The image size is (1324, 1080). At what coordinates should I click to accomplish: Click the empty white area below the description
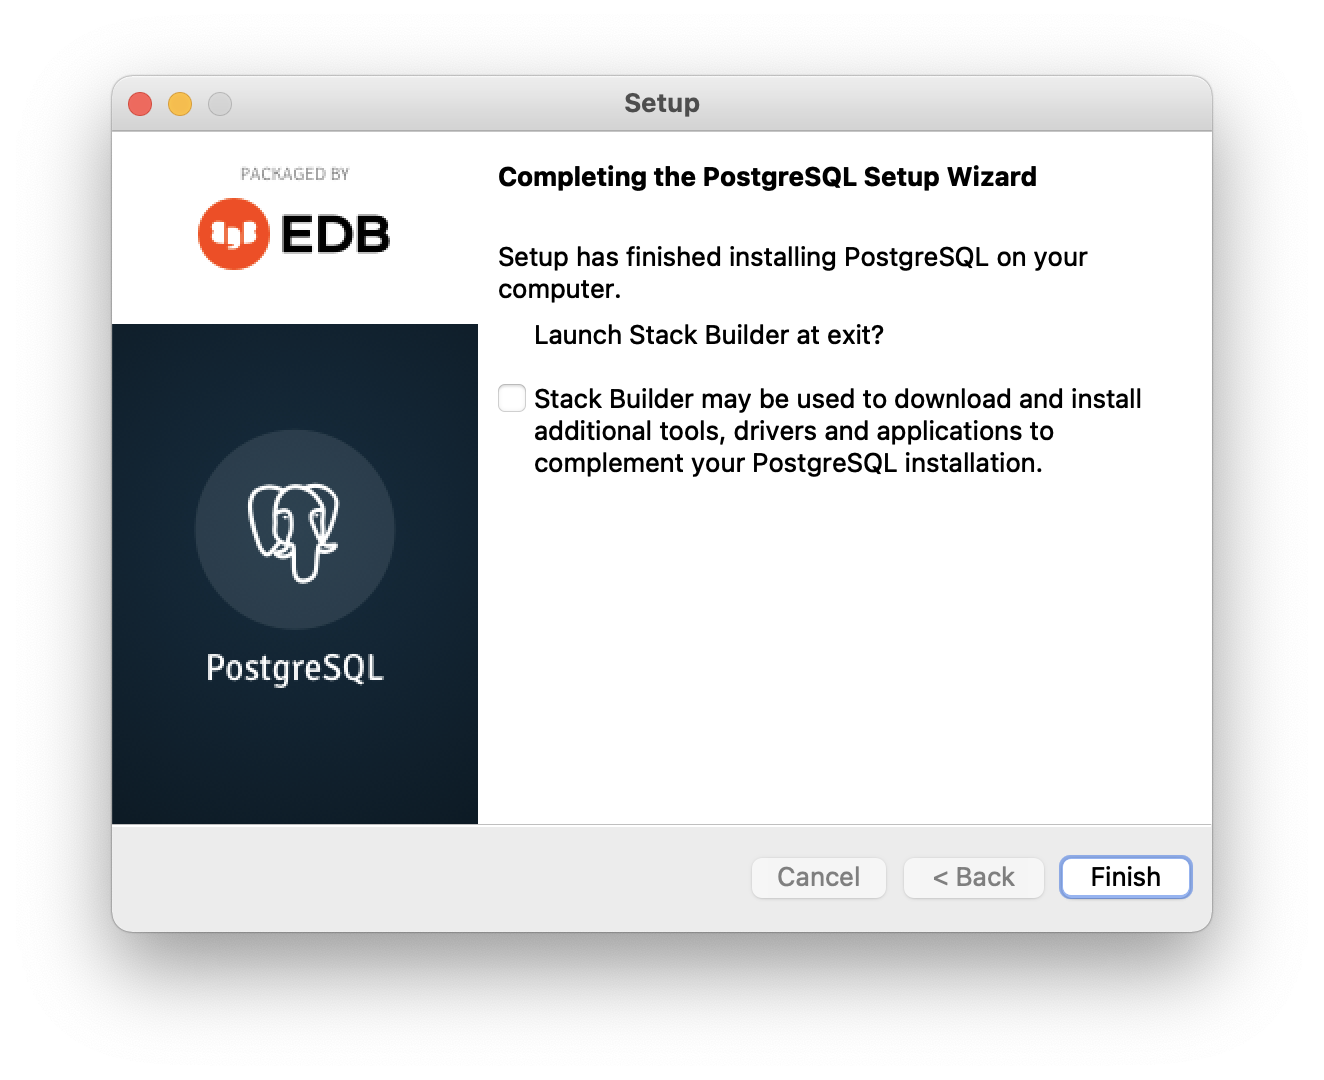pyautogui.click(x=844, y=650)
